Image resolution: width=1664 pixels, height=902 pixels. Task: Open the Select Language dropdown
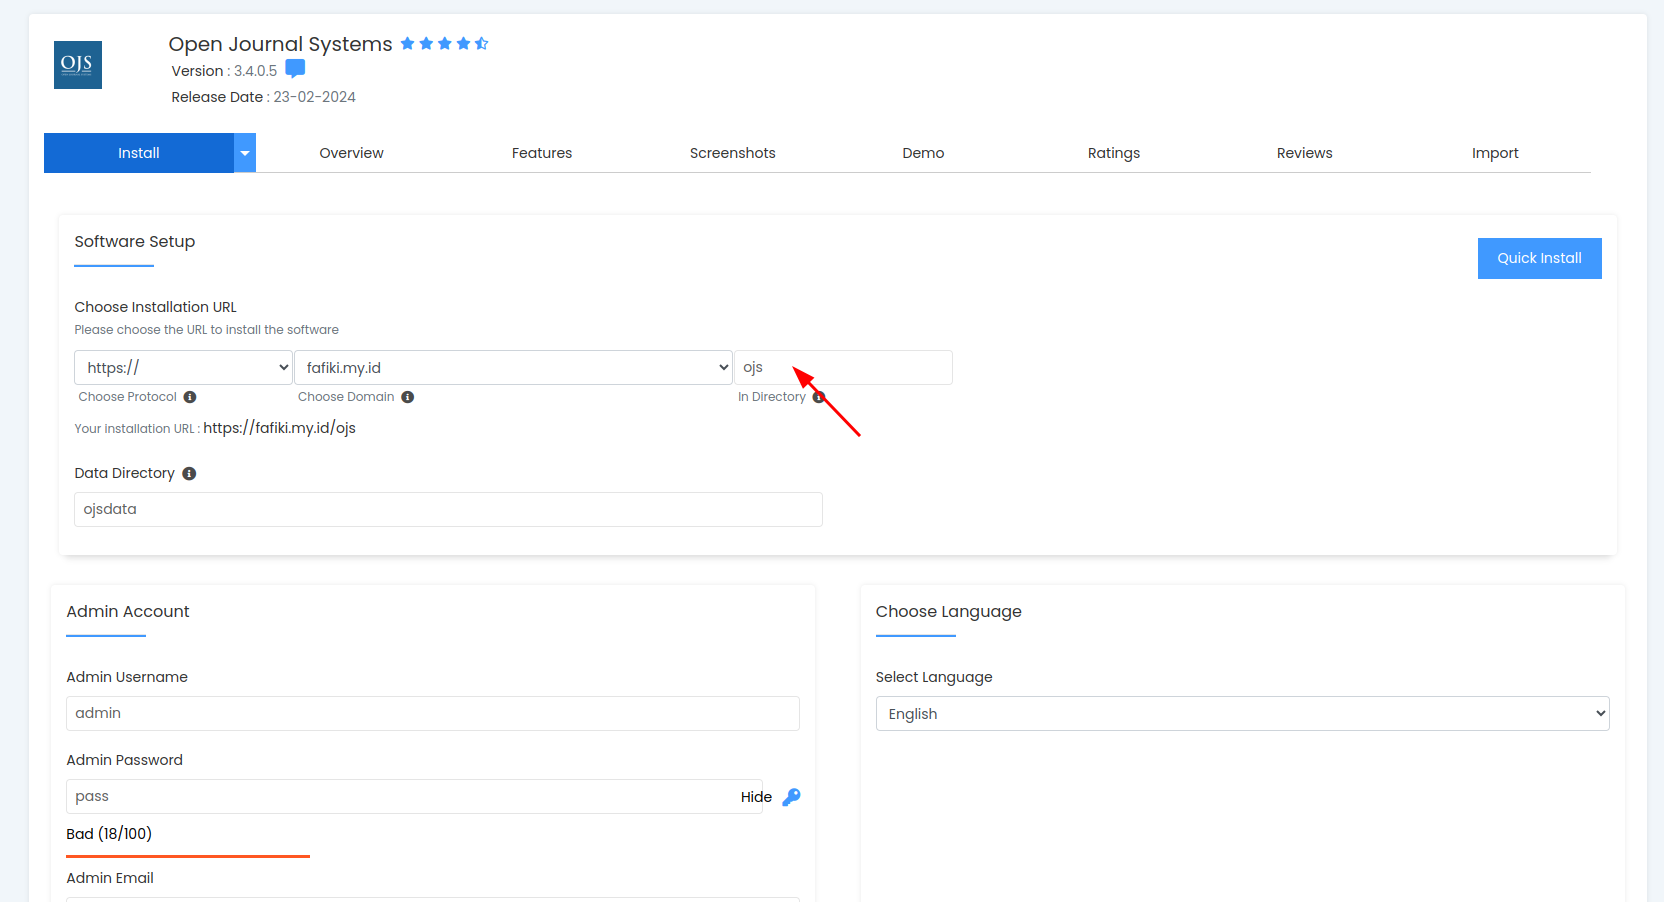coord(1242,714)
